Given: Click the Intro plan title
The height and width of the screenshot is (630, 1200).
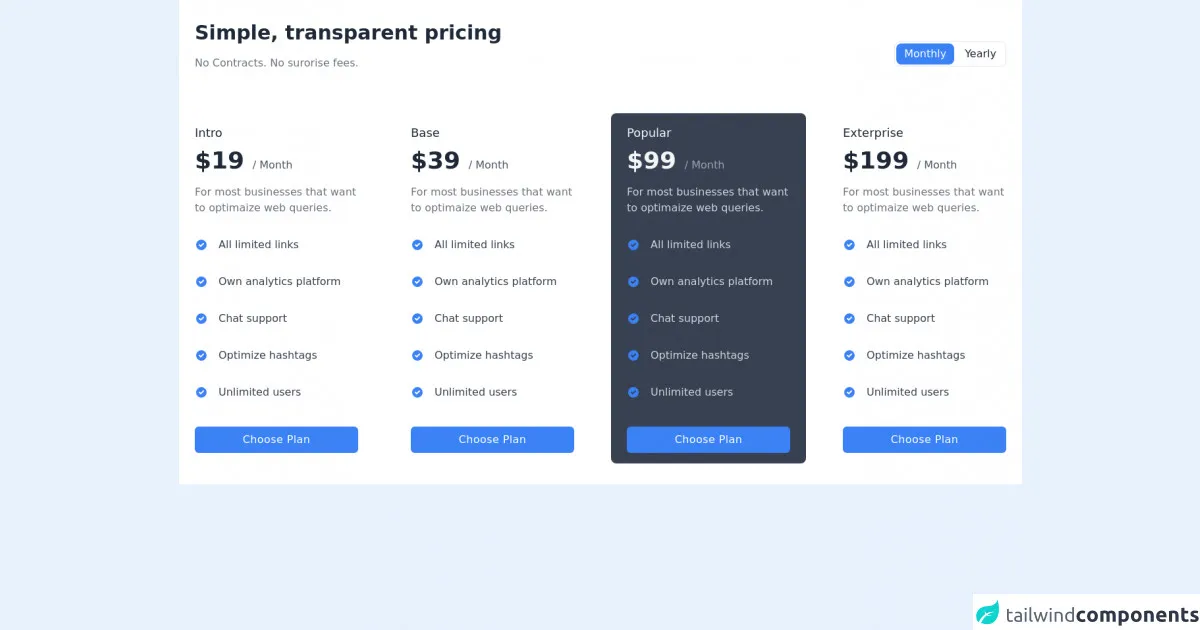Looking at the screenshot, I should pyautogui.click(x=209, y=133).
